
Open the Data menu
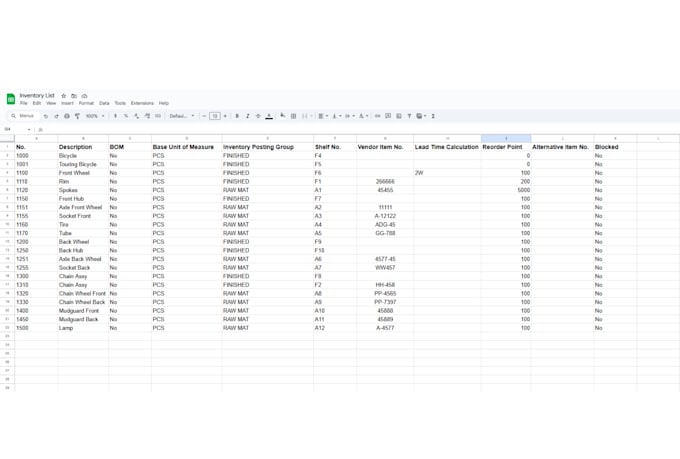(x=104, y=103)
